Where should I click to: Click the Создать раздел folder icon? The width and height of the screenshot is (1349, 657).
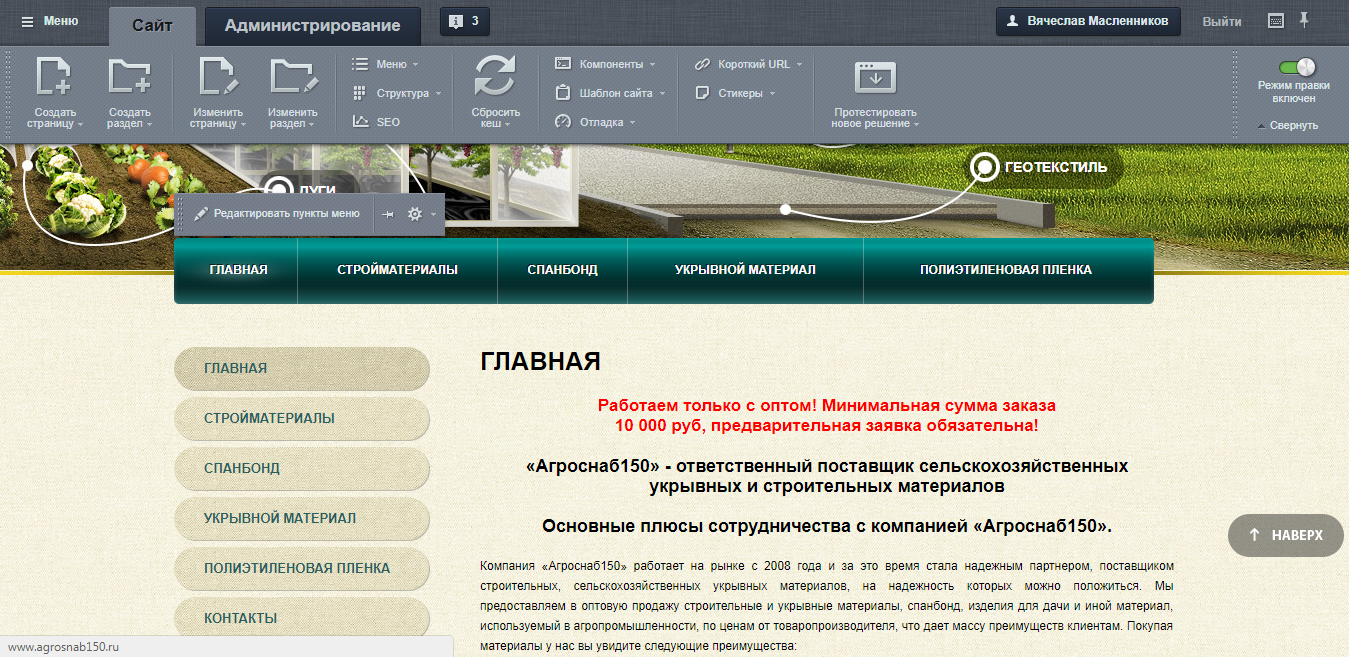[130, 78]
